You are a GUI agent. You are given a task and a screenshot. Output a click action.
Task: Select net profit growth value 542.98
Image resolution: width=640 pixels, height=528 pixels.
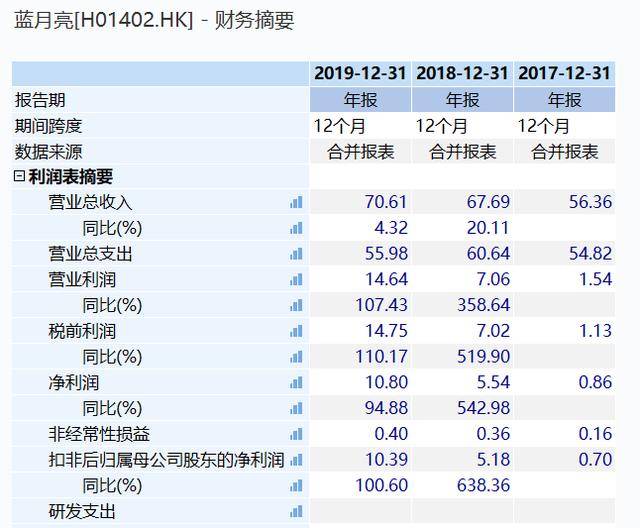point(483,408)
